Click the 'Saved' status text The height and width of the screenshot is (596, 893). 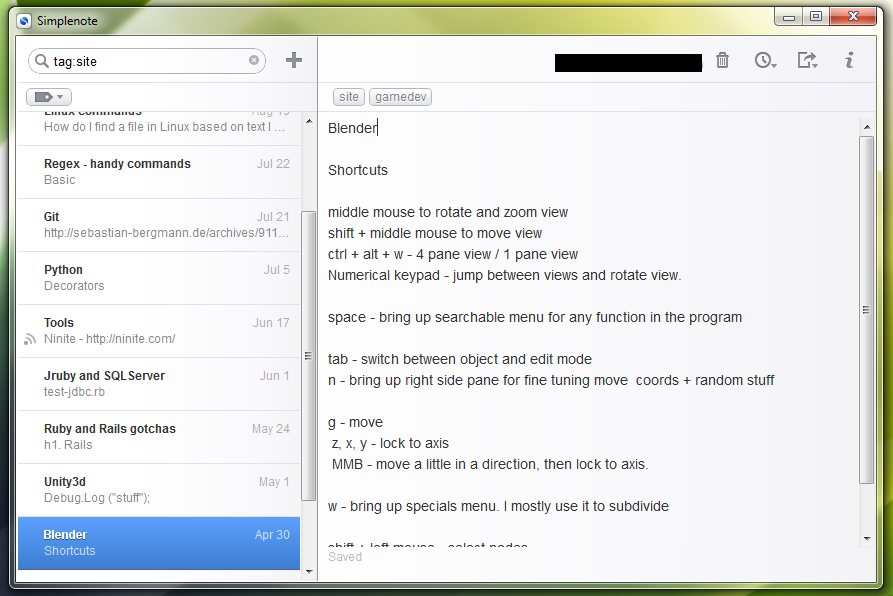point(345,557)
